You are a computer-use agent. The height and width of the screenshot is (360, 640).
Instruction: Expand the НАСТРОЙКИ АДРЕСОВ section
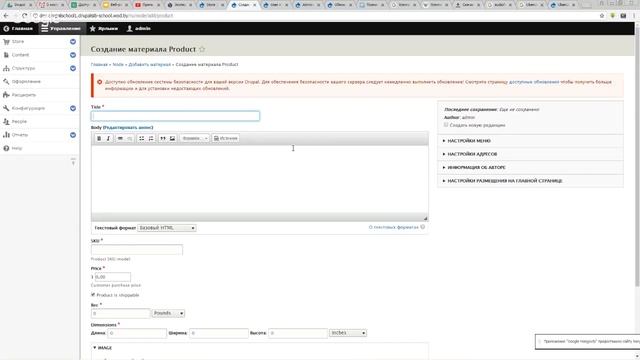472,154
